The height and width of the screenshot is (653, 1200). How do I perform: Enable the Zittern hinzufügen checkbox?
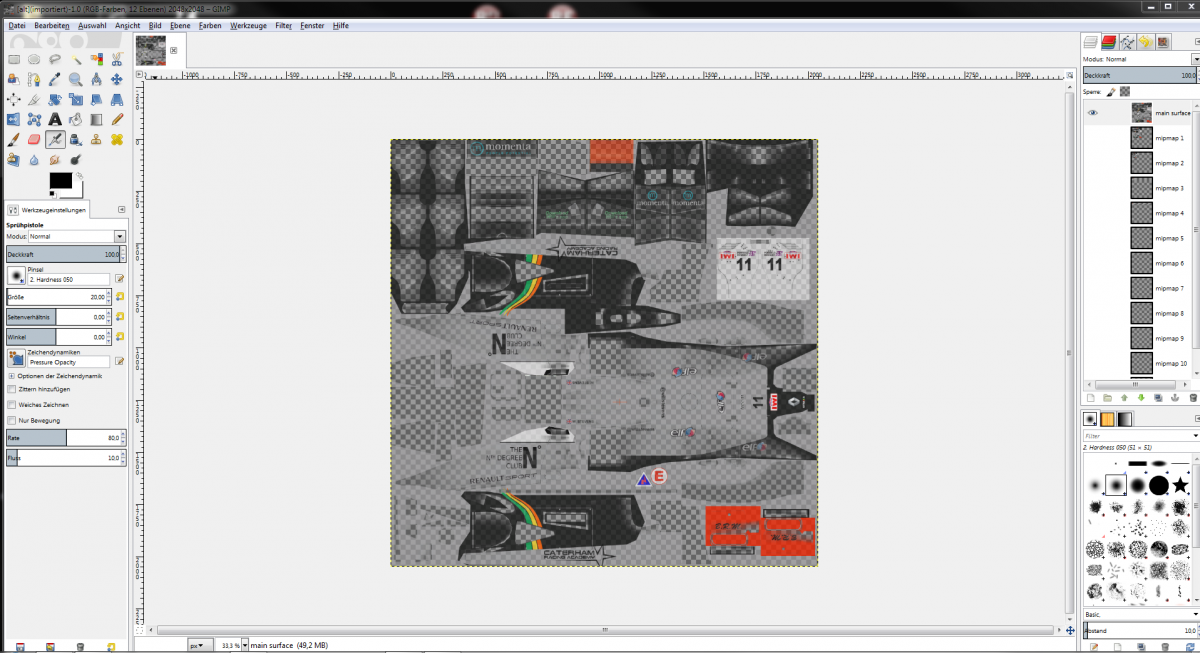[12, 389]
